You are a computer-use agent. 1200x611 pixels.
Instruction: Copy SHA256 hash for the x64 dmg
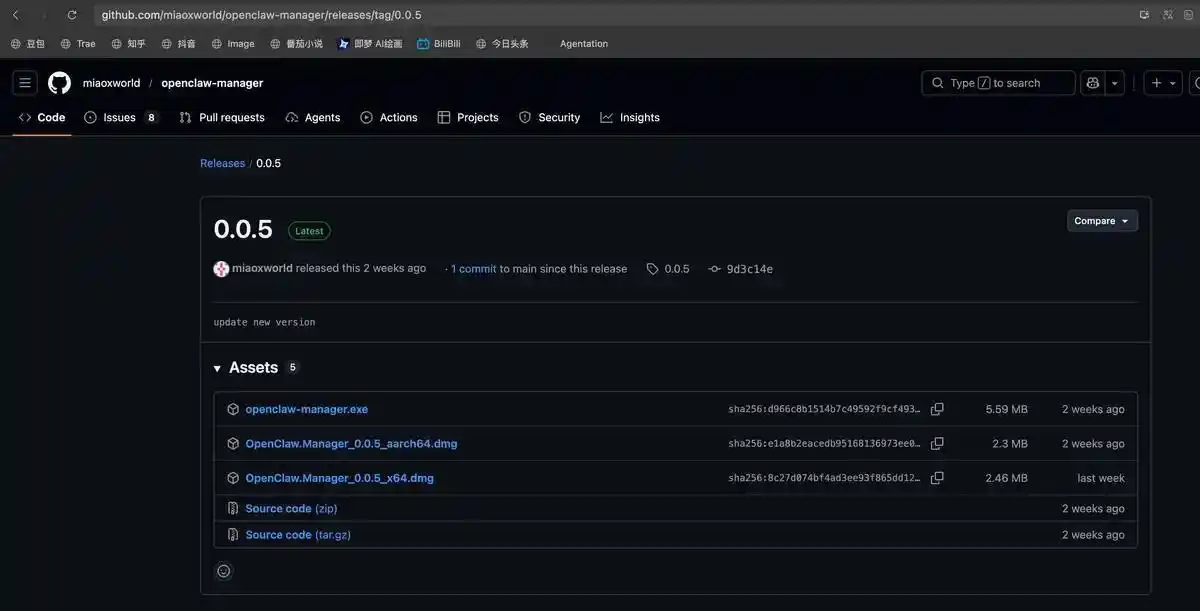937,478
